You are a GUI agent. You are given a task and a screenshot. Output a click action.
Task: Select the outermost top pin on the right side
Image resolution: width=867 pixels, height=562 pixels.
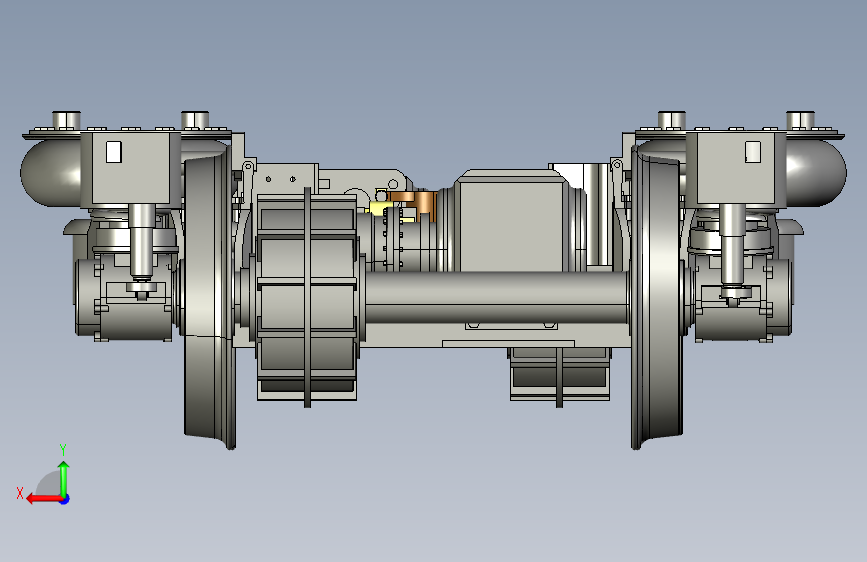800,121
